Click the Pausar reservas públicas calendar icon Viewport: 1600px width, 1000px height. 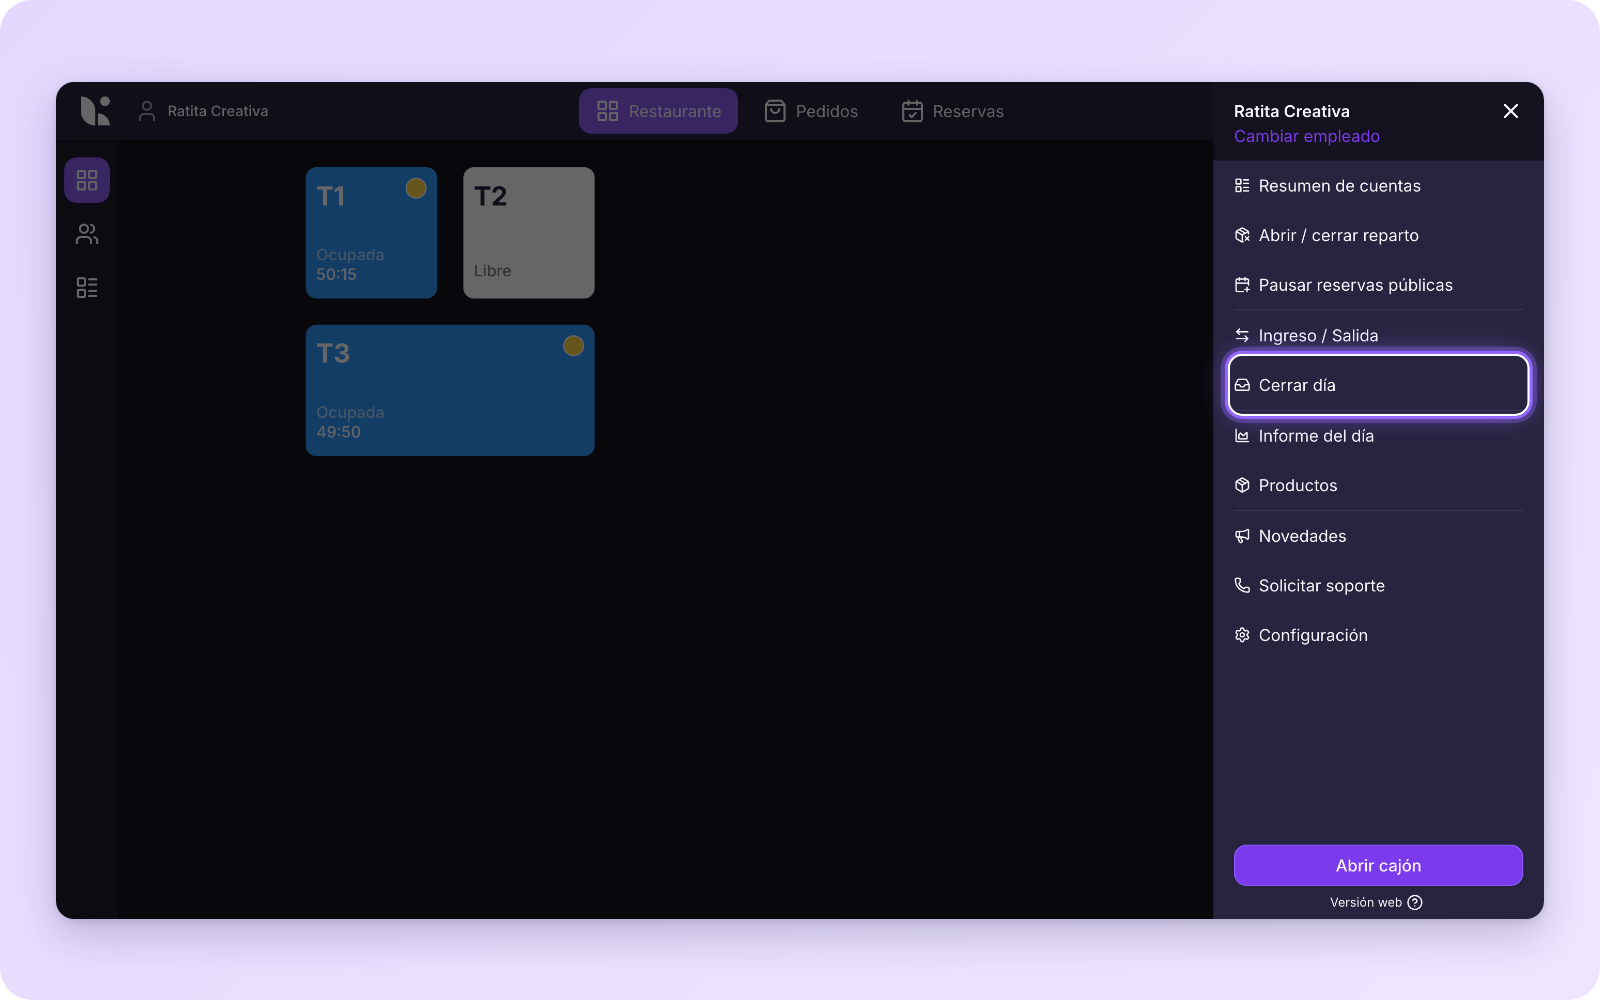coord(1242,285)
